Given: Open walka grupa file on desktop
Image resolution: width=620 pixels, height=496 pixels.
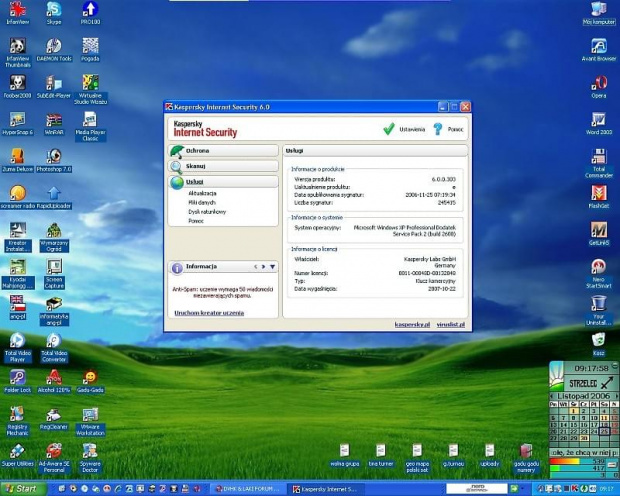Looking at the screenshot, I should [x=344, y=455].
